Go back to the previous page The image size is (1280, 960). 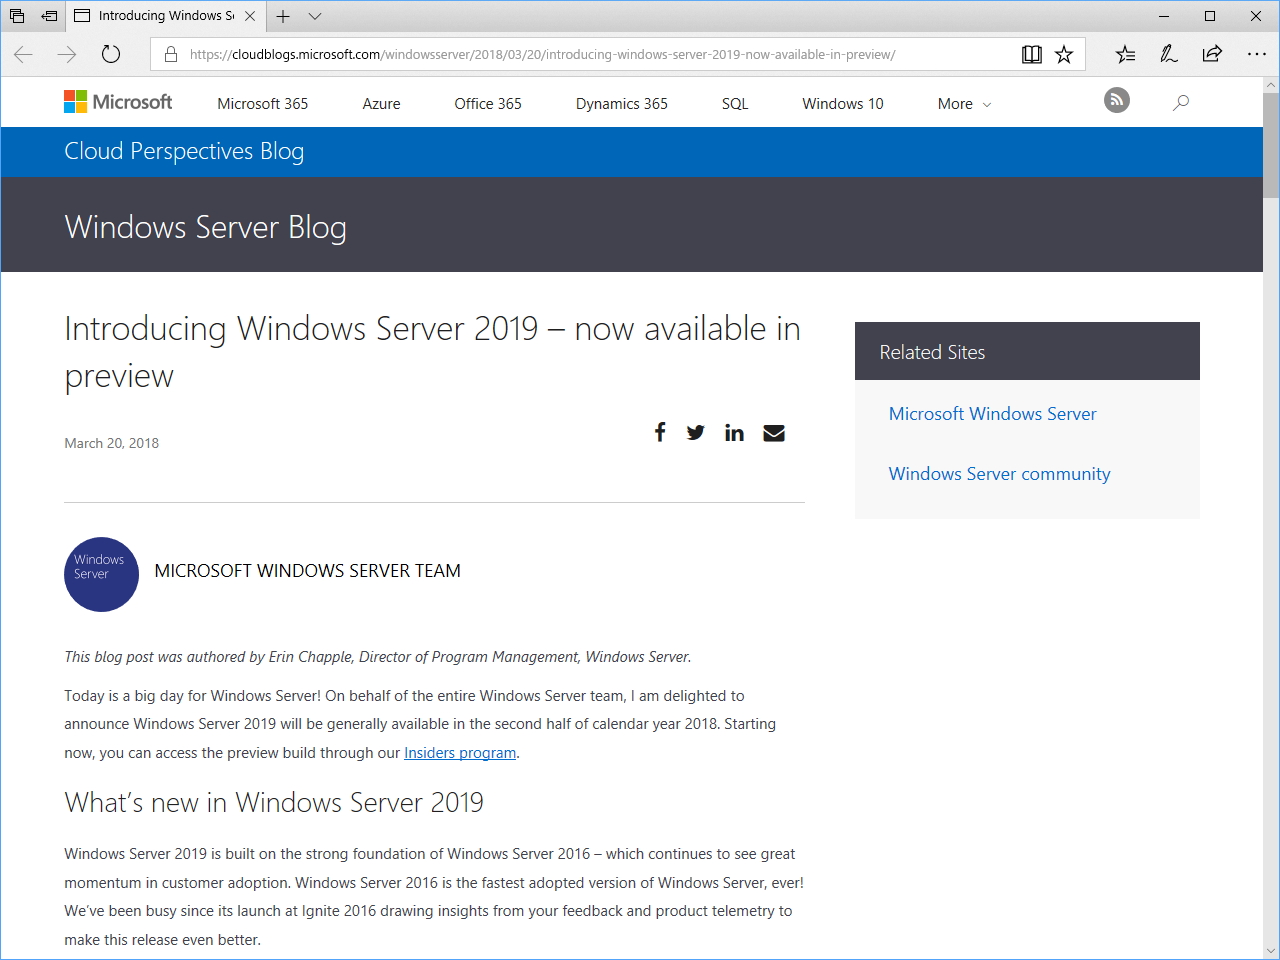[x=22, y=55]
